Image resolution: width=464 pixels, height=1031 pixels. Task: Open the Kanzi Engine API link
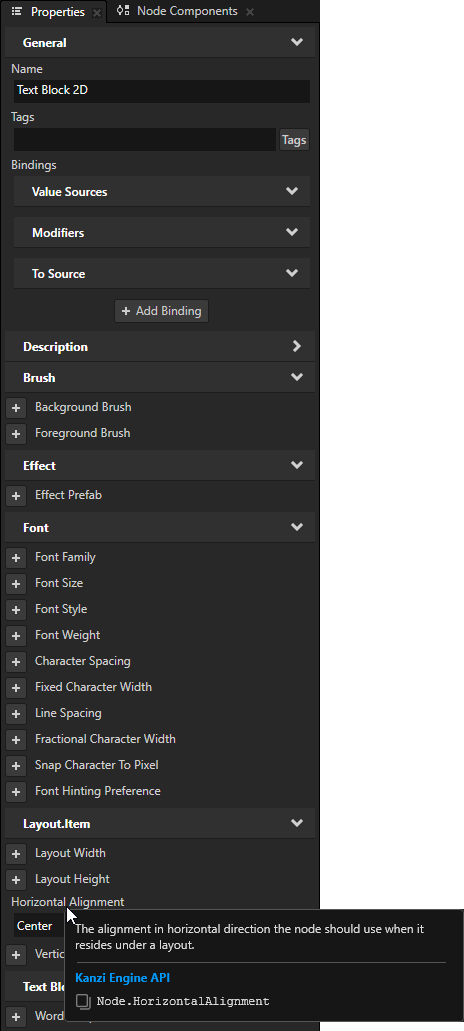pyautogui.click(x=123, y=978)
